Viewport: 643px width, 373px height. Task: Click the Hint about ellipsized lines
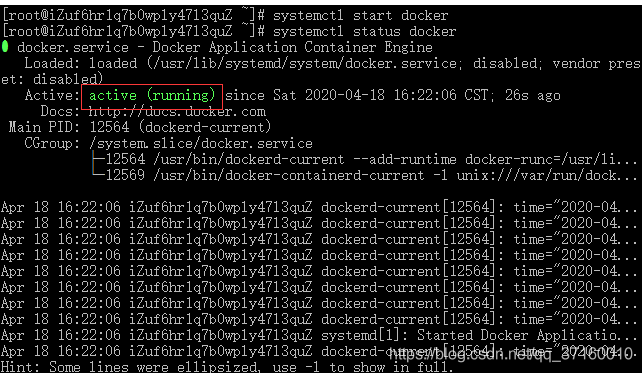click(227, 366)
